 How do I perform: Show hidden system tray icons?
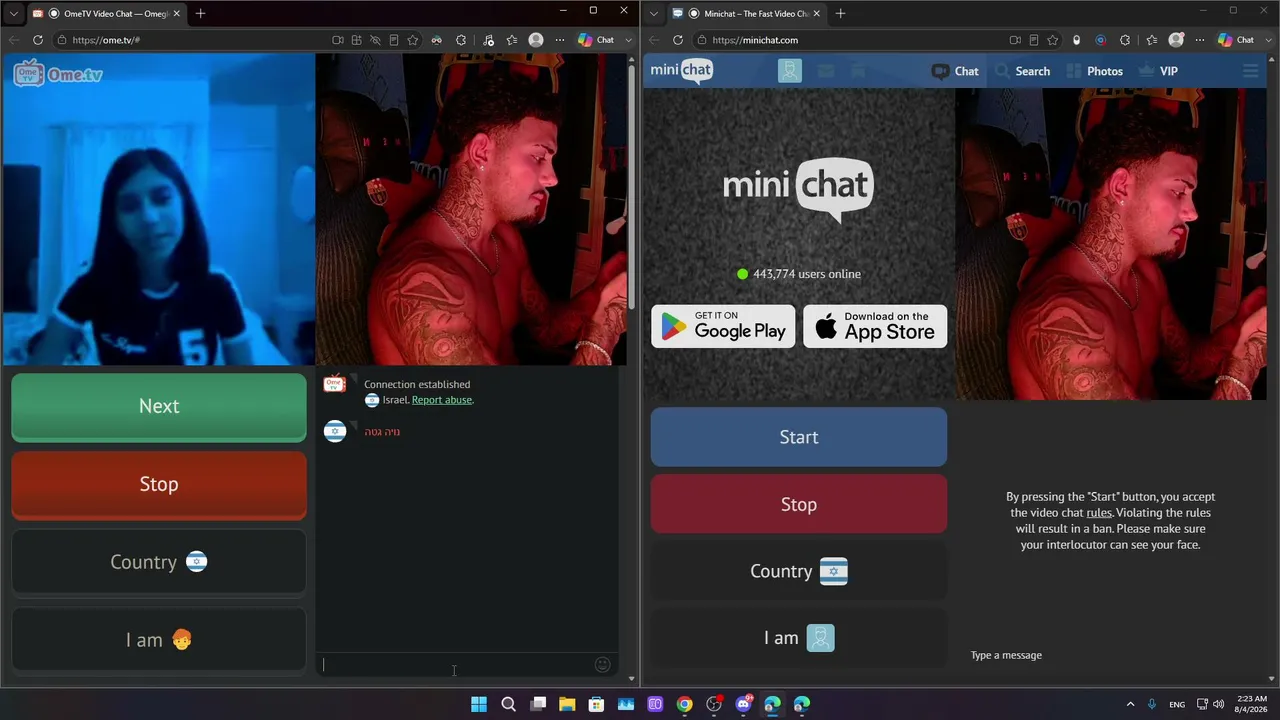pyautogui.click(x=1130, y=704)
